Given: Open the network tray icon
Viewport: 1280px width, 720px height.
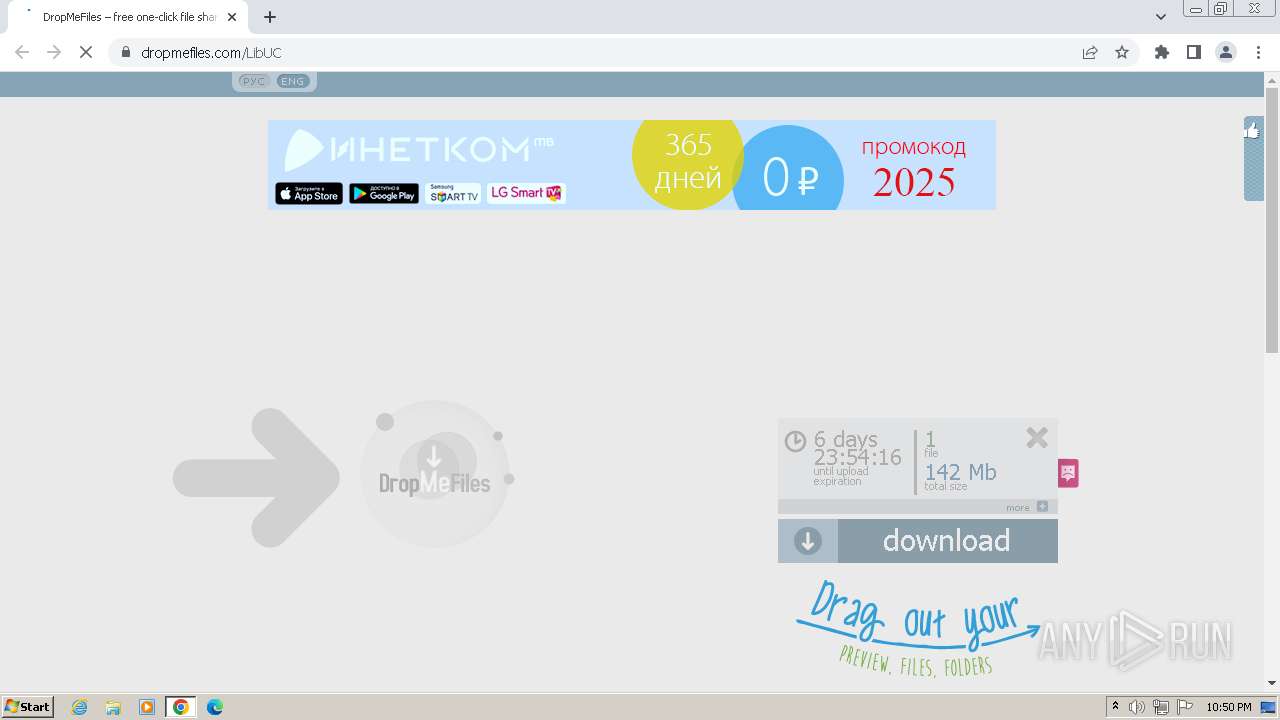Looking at the screenshot, I should [1161, 707].
